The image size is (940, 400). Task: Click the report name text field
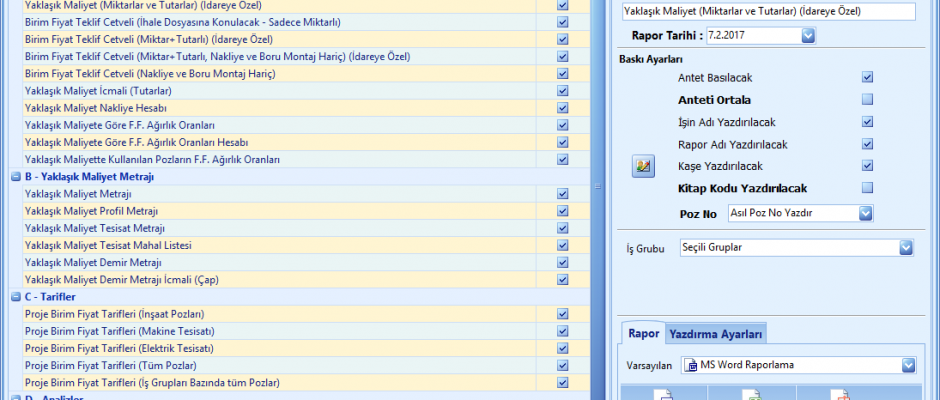point(768,11)
